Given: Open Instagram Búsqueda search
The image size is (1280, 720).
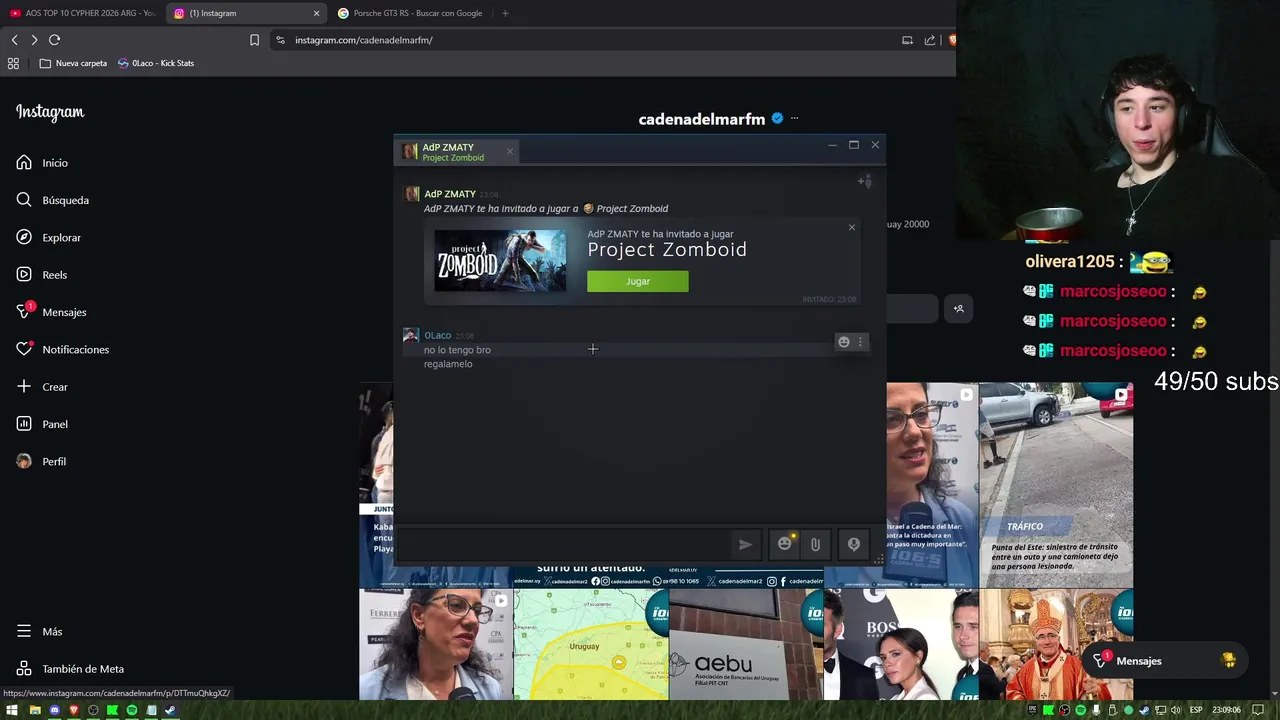Looking at the screenshot, I should 52,200.
